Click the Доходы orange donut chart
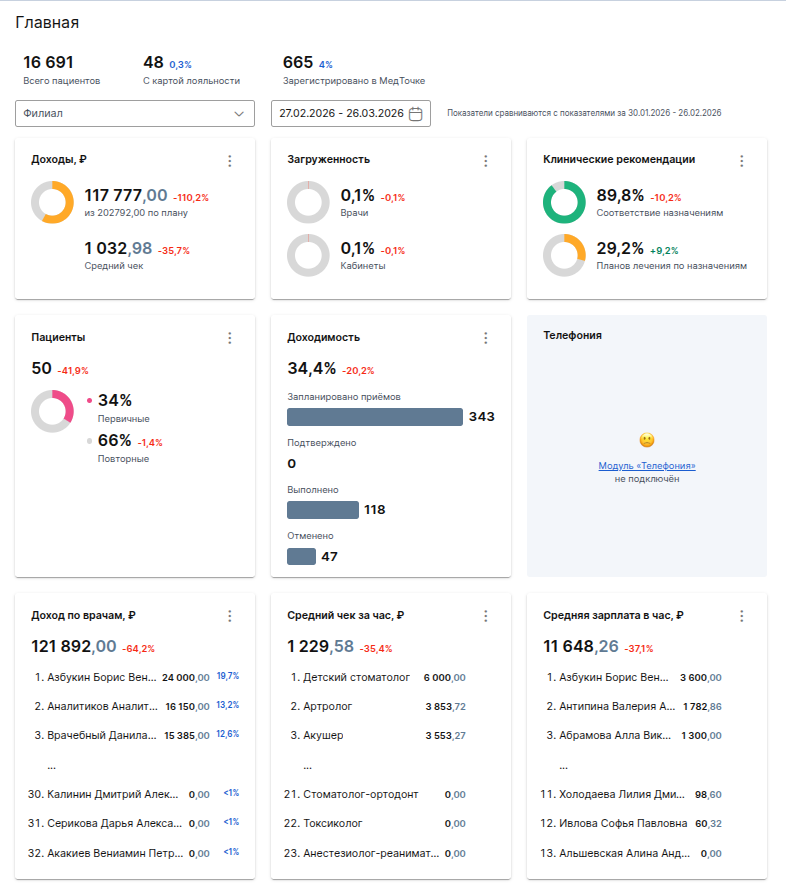The width and height of the screenshot is (786, 892). pos(52,202)
